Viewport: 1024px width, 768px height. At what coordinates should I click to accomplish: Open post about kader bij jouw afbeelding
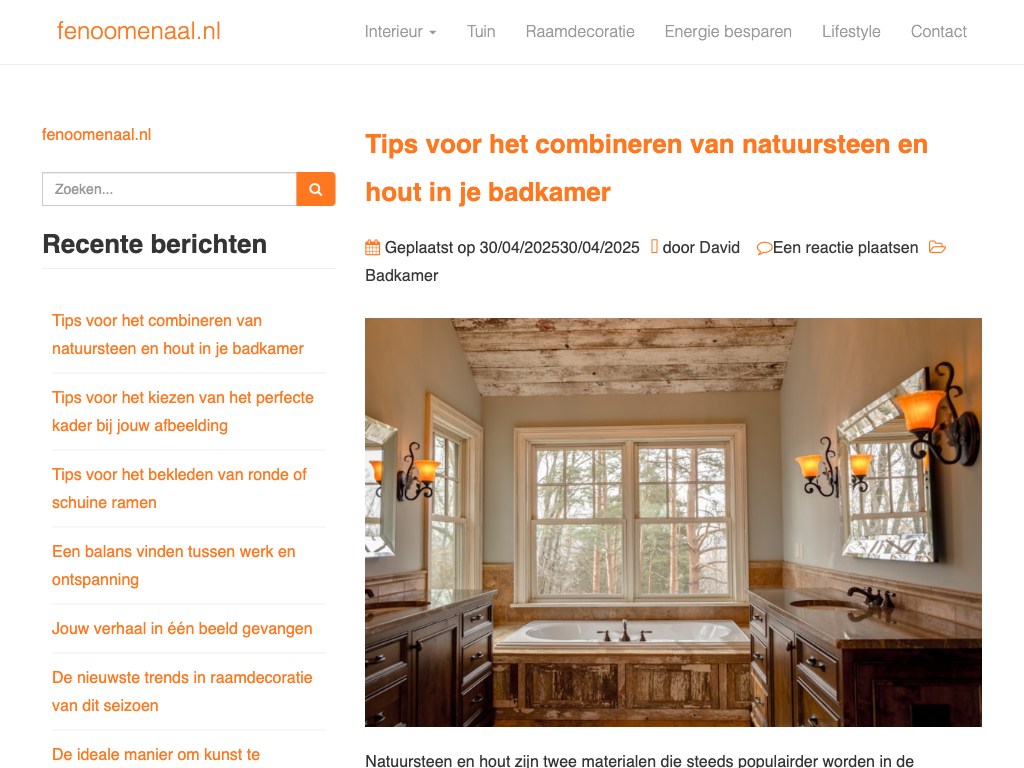point(183,411)
